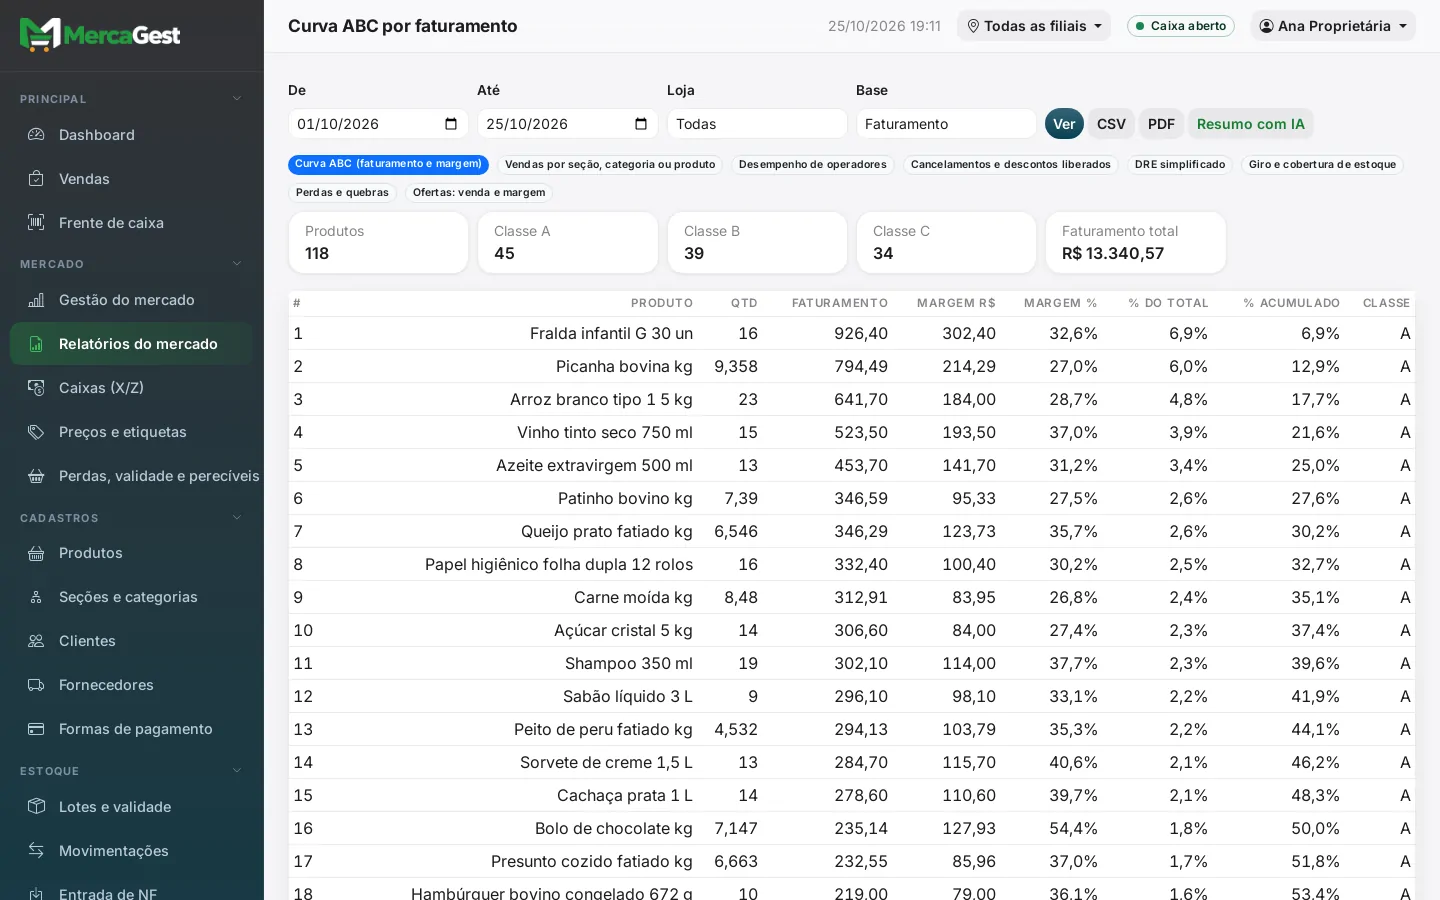
Task: Click the Resumo com IA button
Action: [x=1250, y=124]
